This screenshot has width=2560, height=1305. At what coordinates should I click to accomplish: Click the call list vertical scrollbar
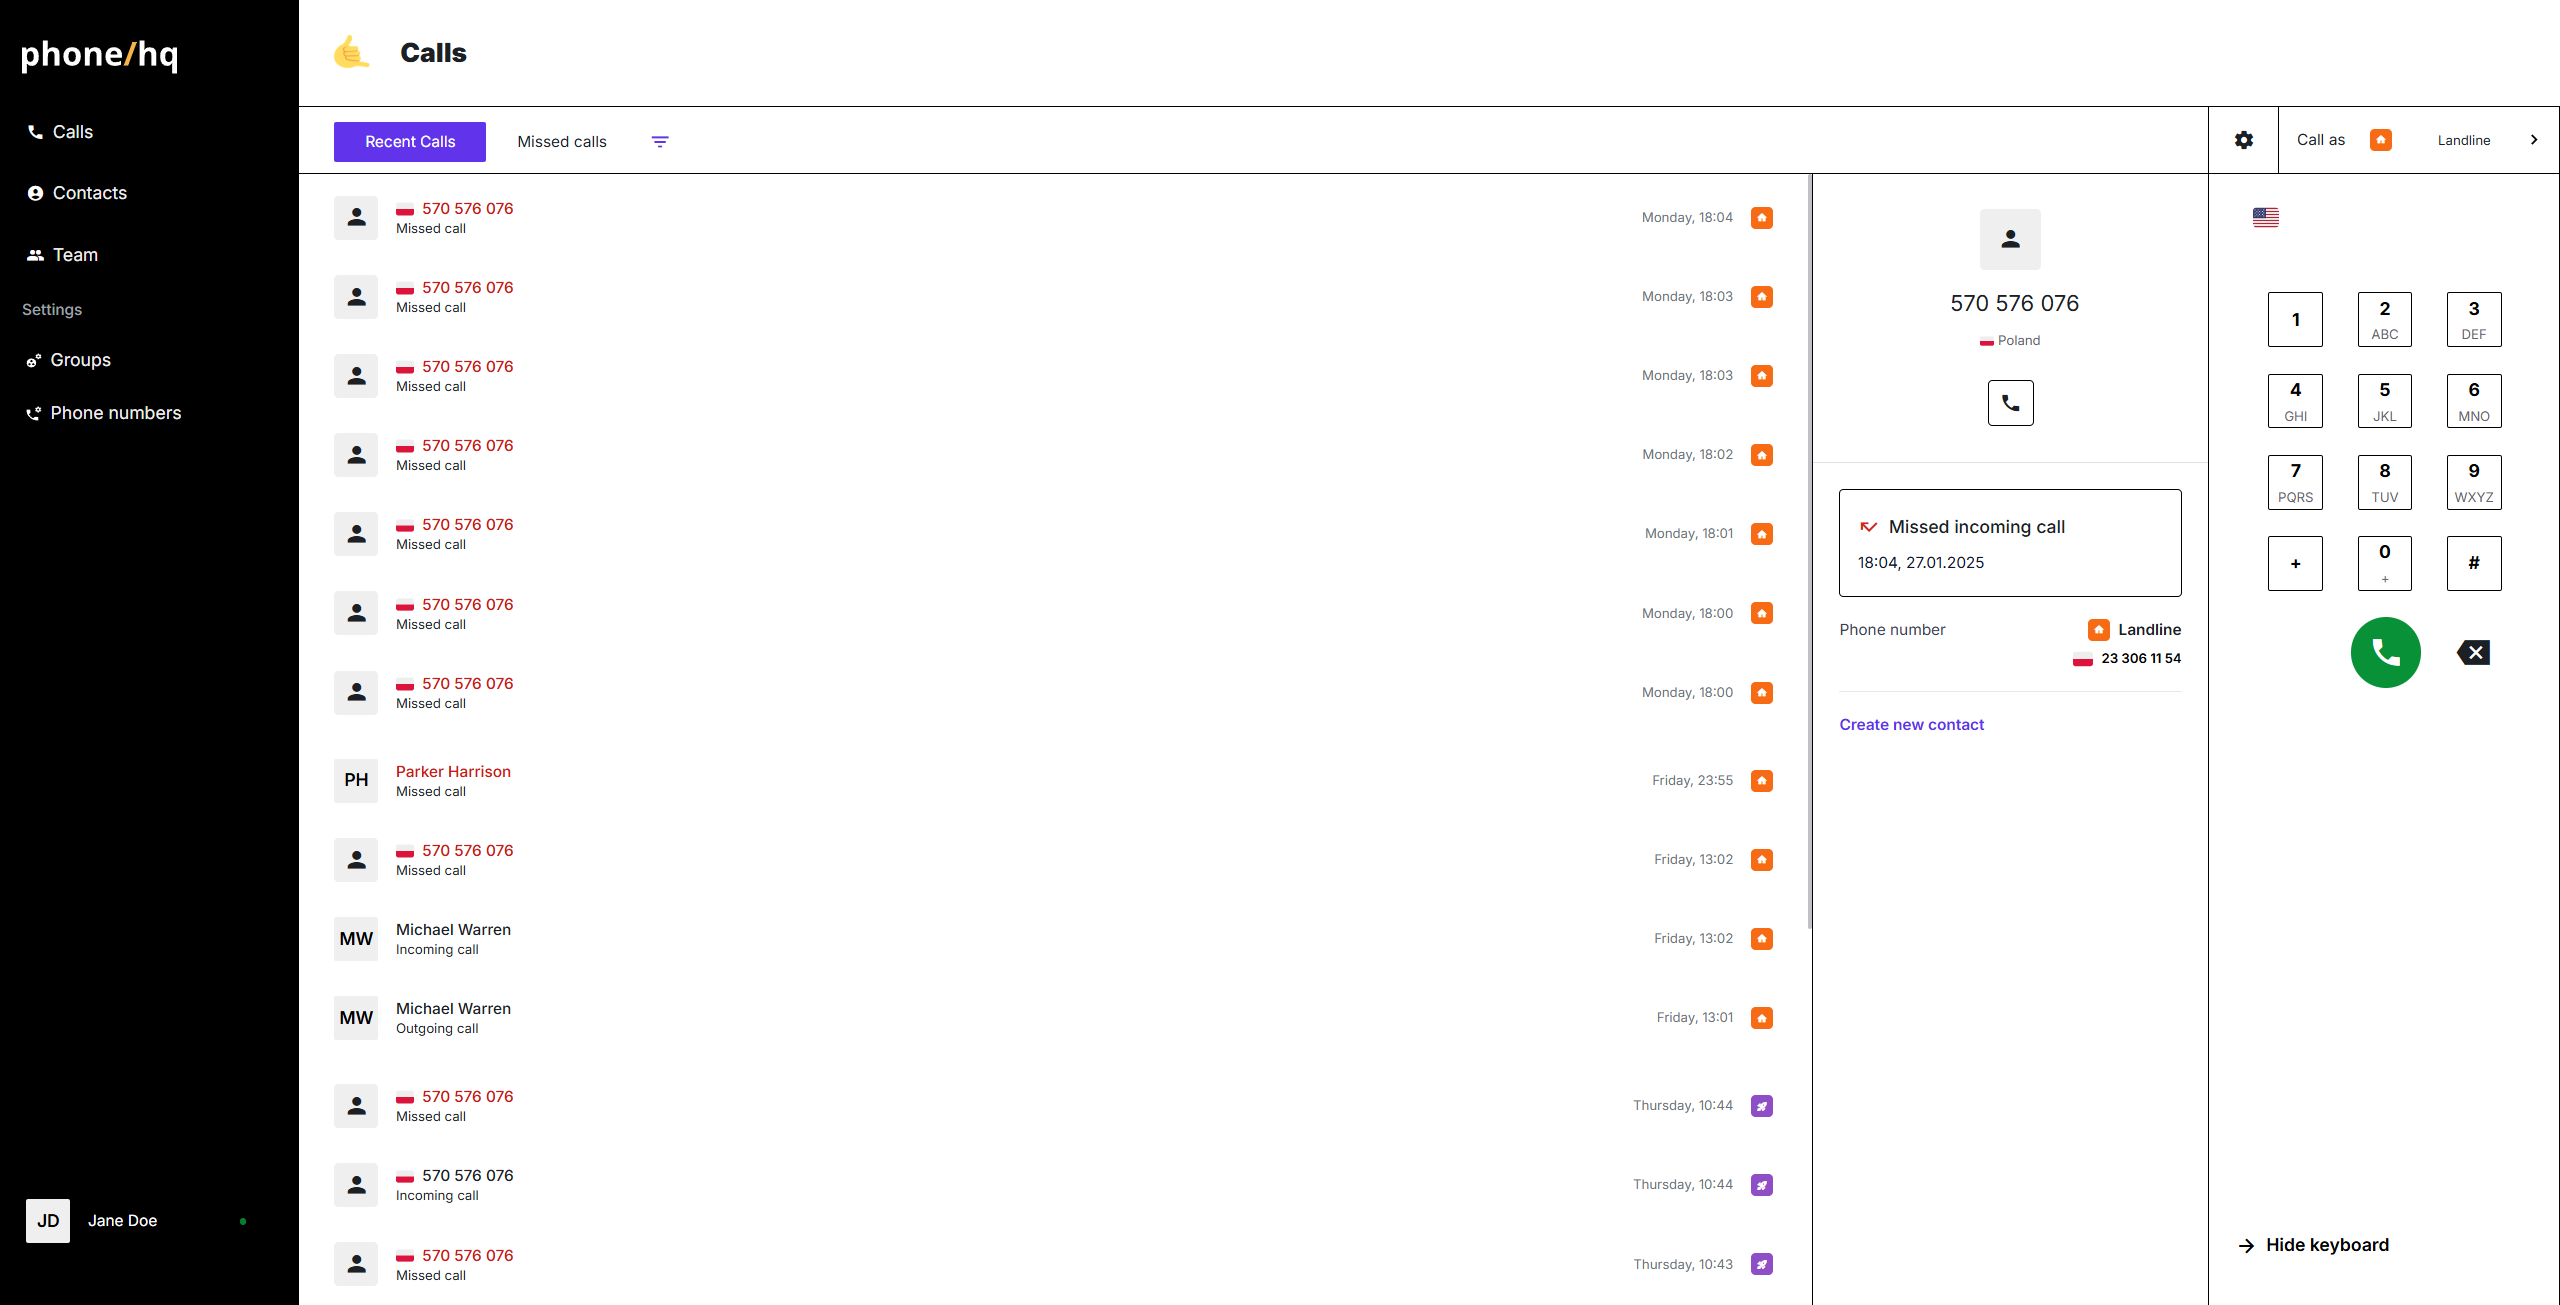1809,550
